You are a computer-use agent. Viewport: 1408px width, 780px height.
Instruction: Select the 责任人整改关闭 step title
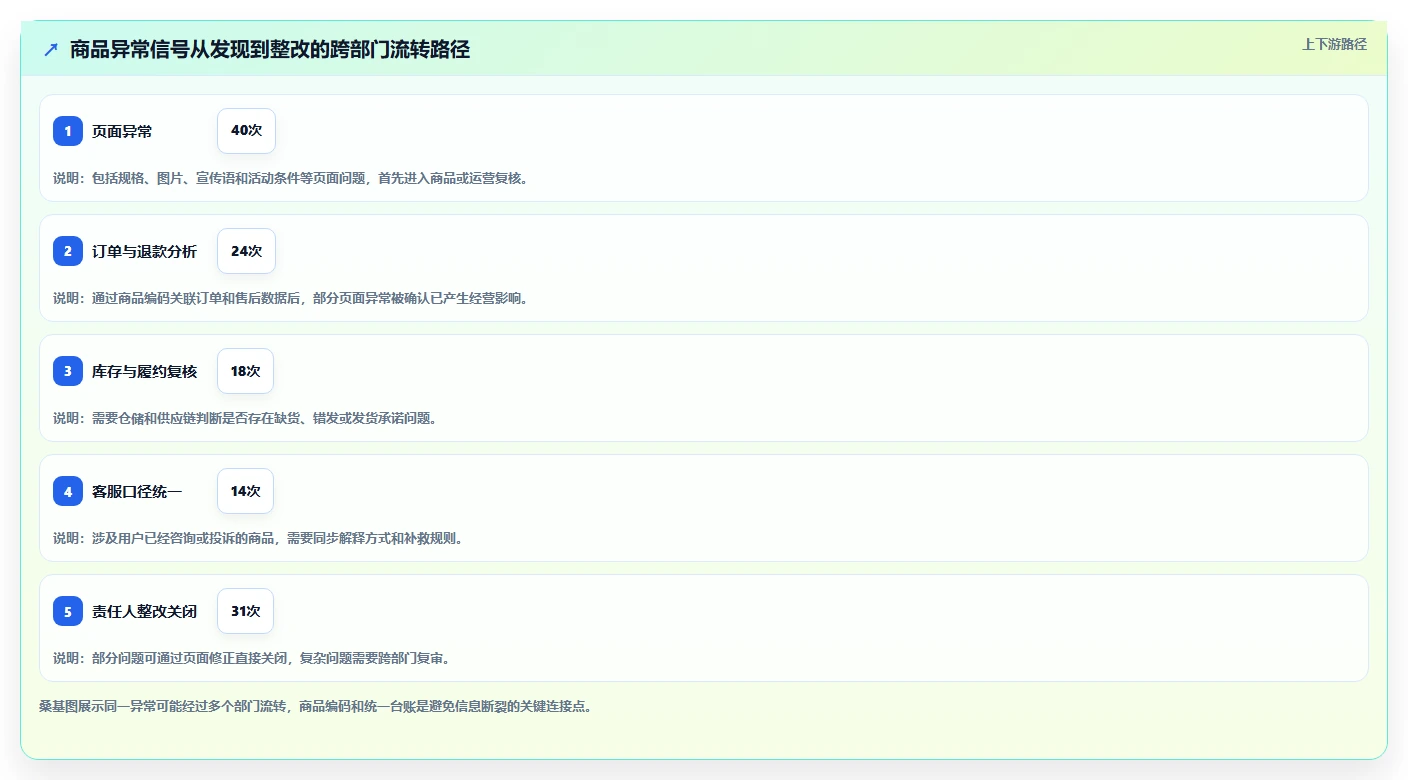pos(144,611)
